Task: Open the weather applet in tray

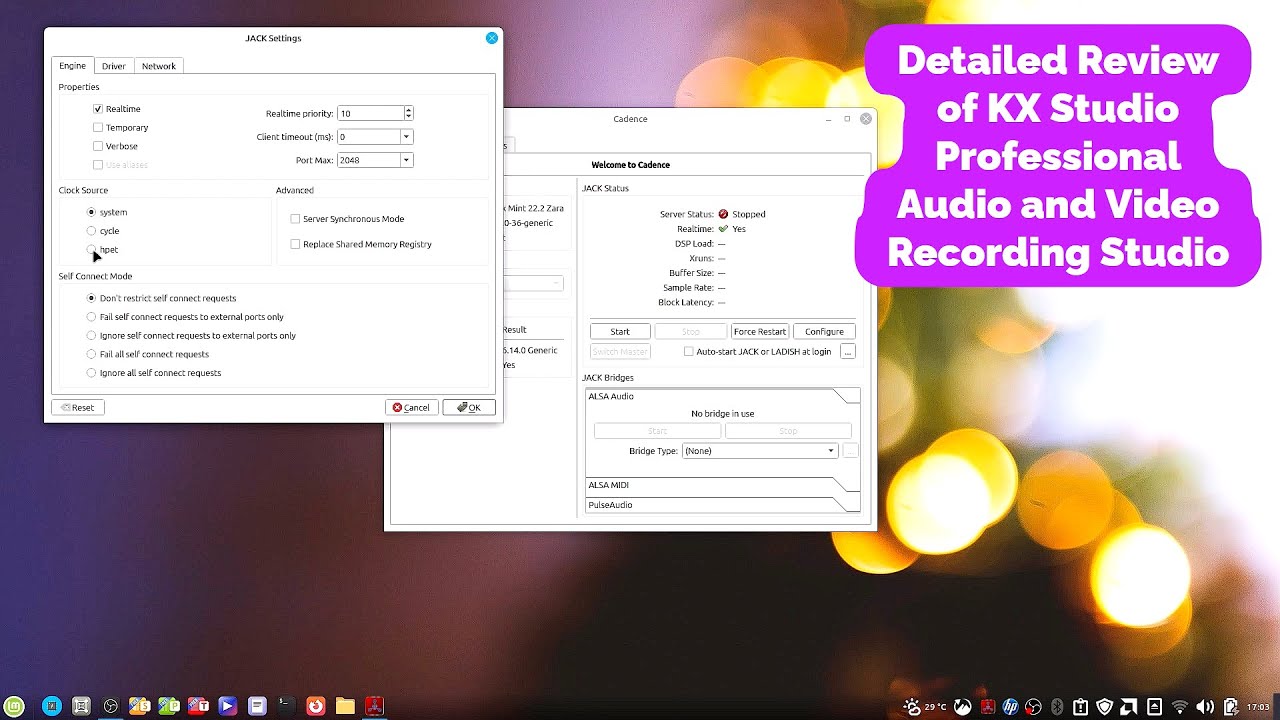Action: point(925,706)
